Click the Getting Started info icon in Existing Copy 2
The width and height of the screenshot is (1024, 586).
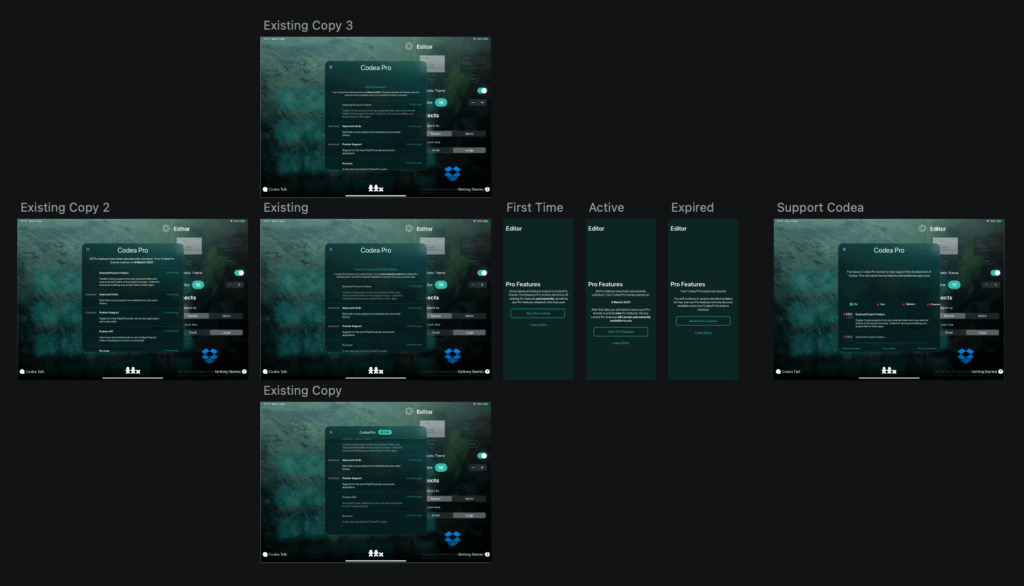244,372
